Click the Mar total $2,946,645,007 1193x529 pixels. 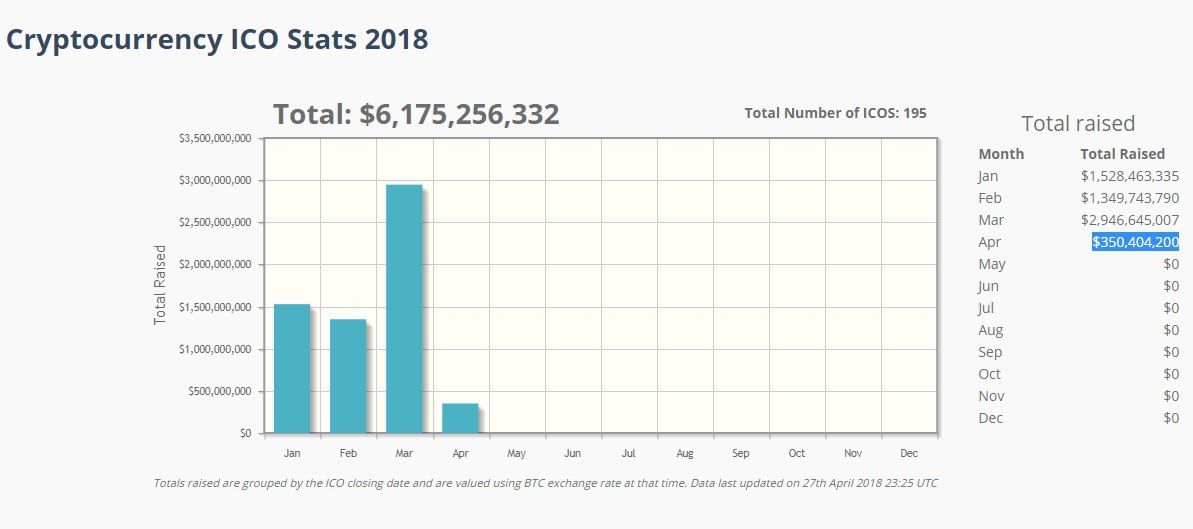[x=1129, y=220]
